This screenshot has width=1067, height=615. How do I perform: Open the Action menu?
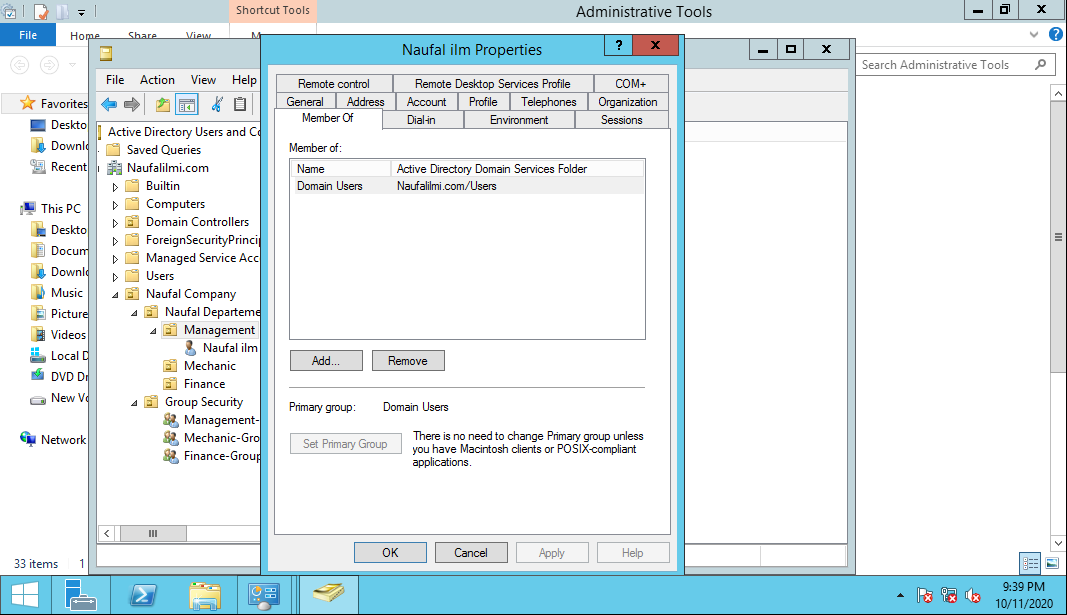[157, 80]
